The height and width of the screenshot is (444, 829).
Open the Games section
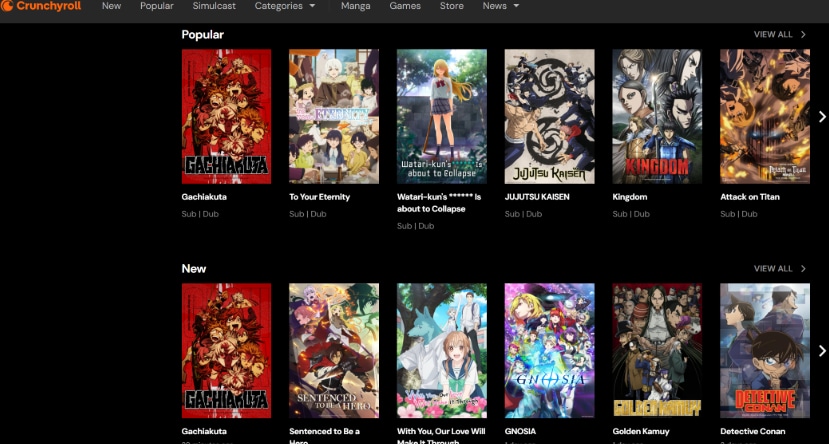click(405, 6)
